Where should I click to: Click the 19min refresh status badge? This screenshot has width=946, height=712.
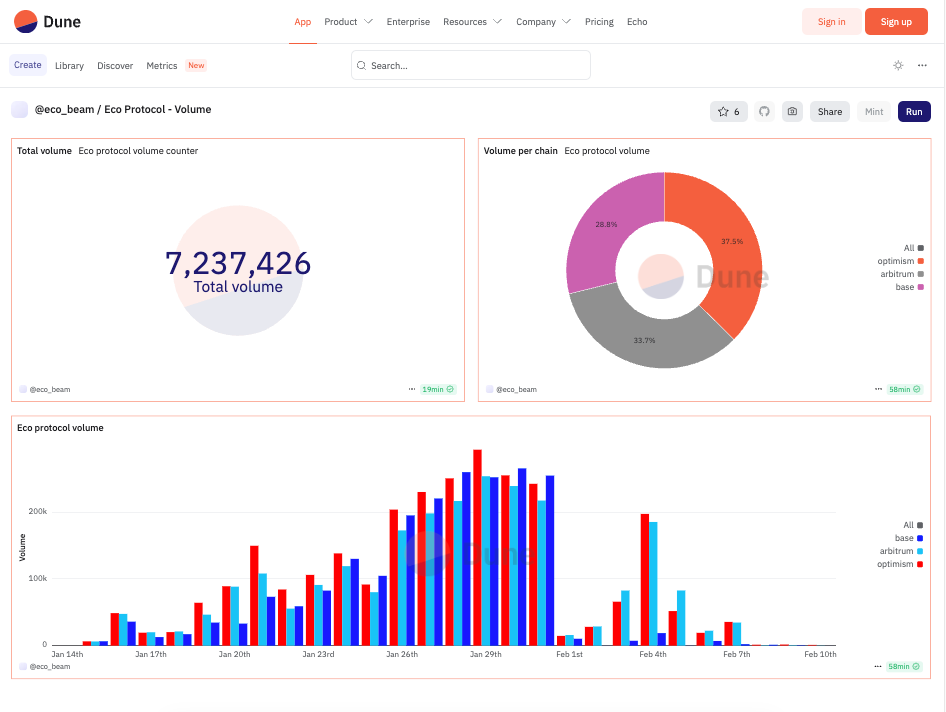[438, 389]
